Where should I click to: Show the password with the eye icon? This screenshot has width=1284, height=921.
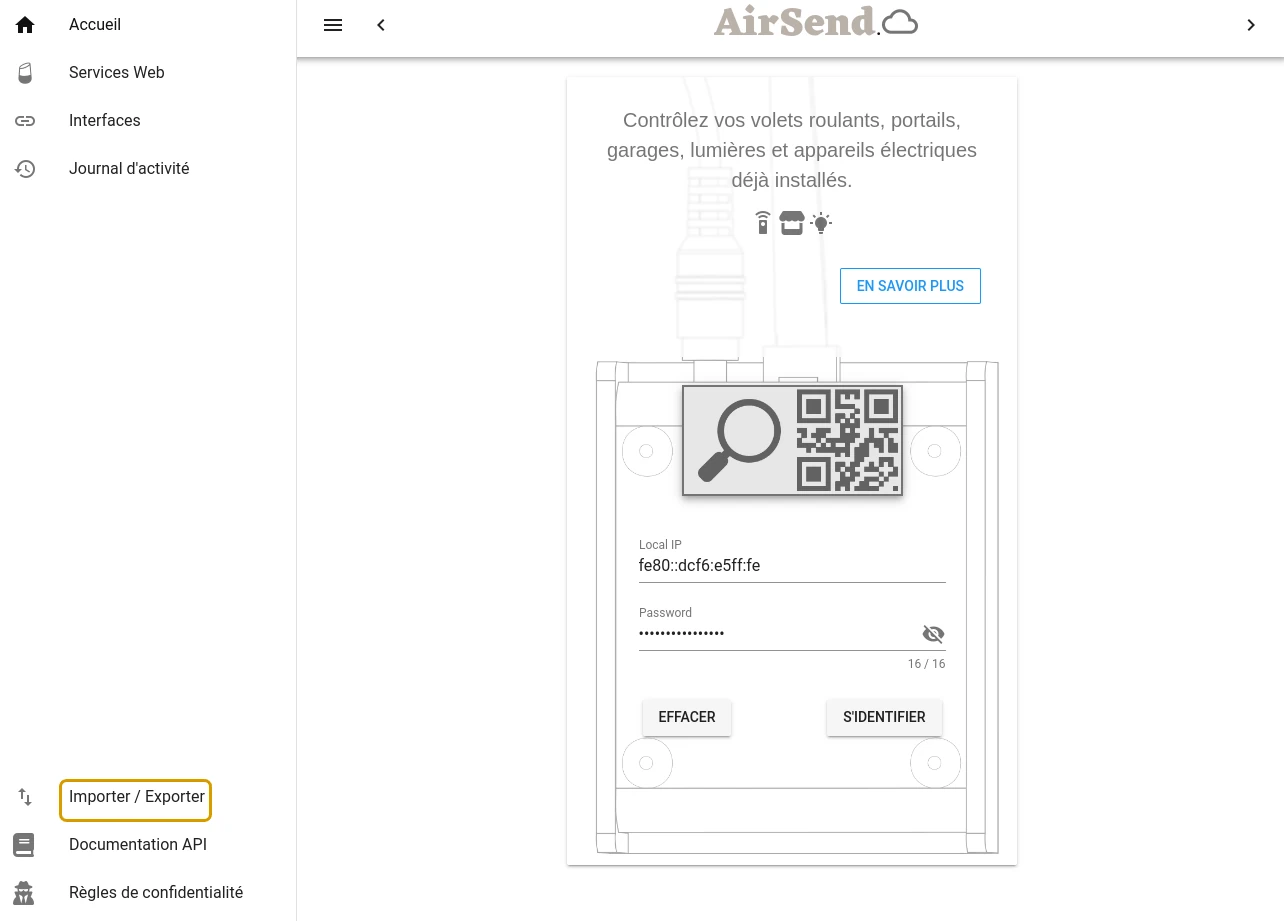pyautogui.click(x=933, y=634)
